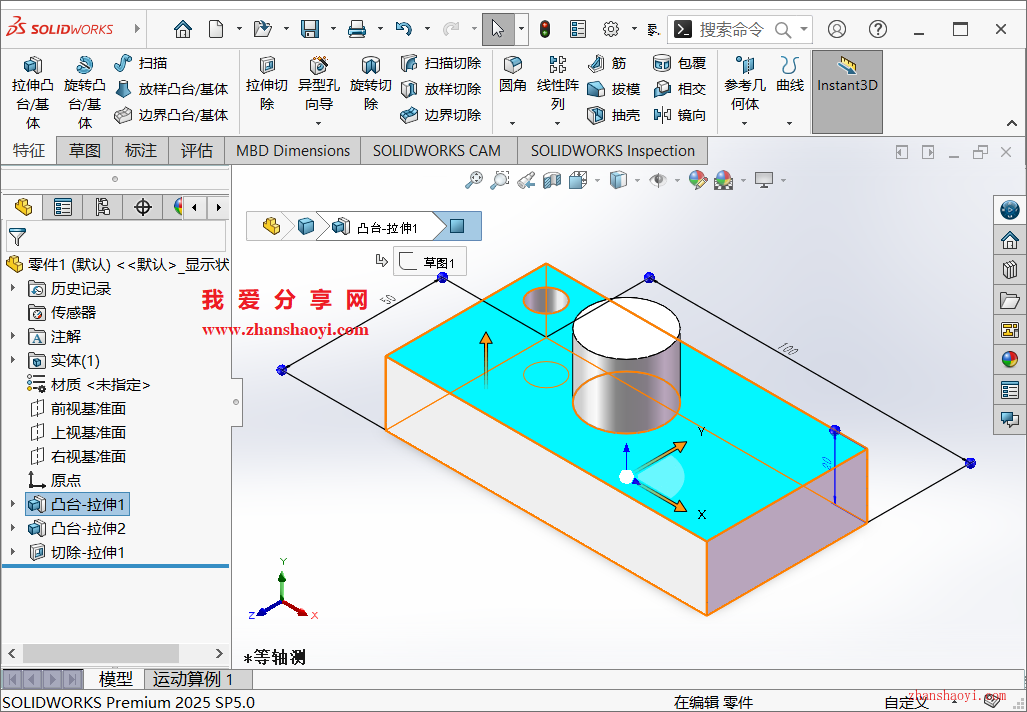Toggle the filter in the feature tree
The width and height of the screenshot is (1027, 712).
pos(18,236)
